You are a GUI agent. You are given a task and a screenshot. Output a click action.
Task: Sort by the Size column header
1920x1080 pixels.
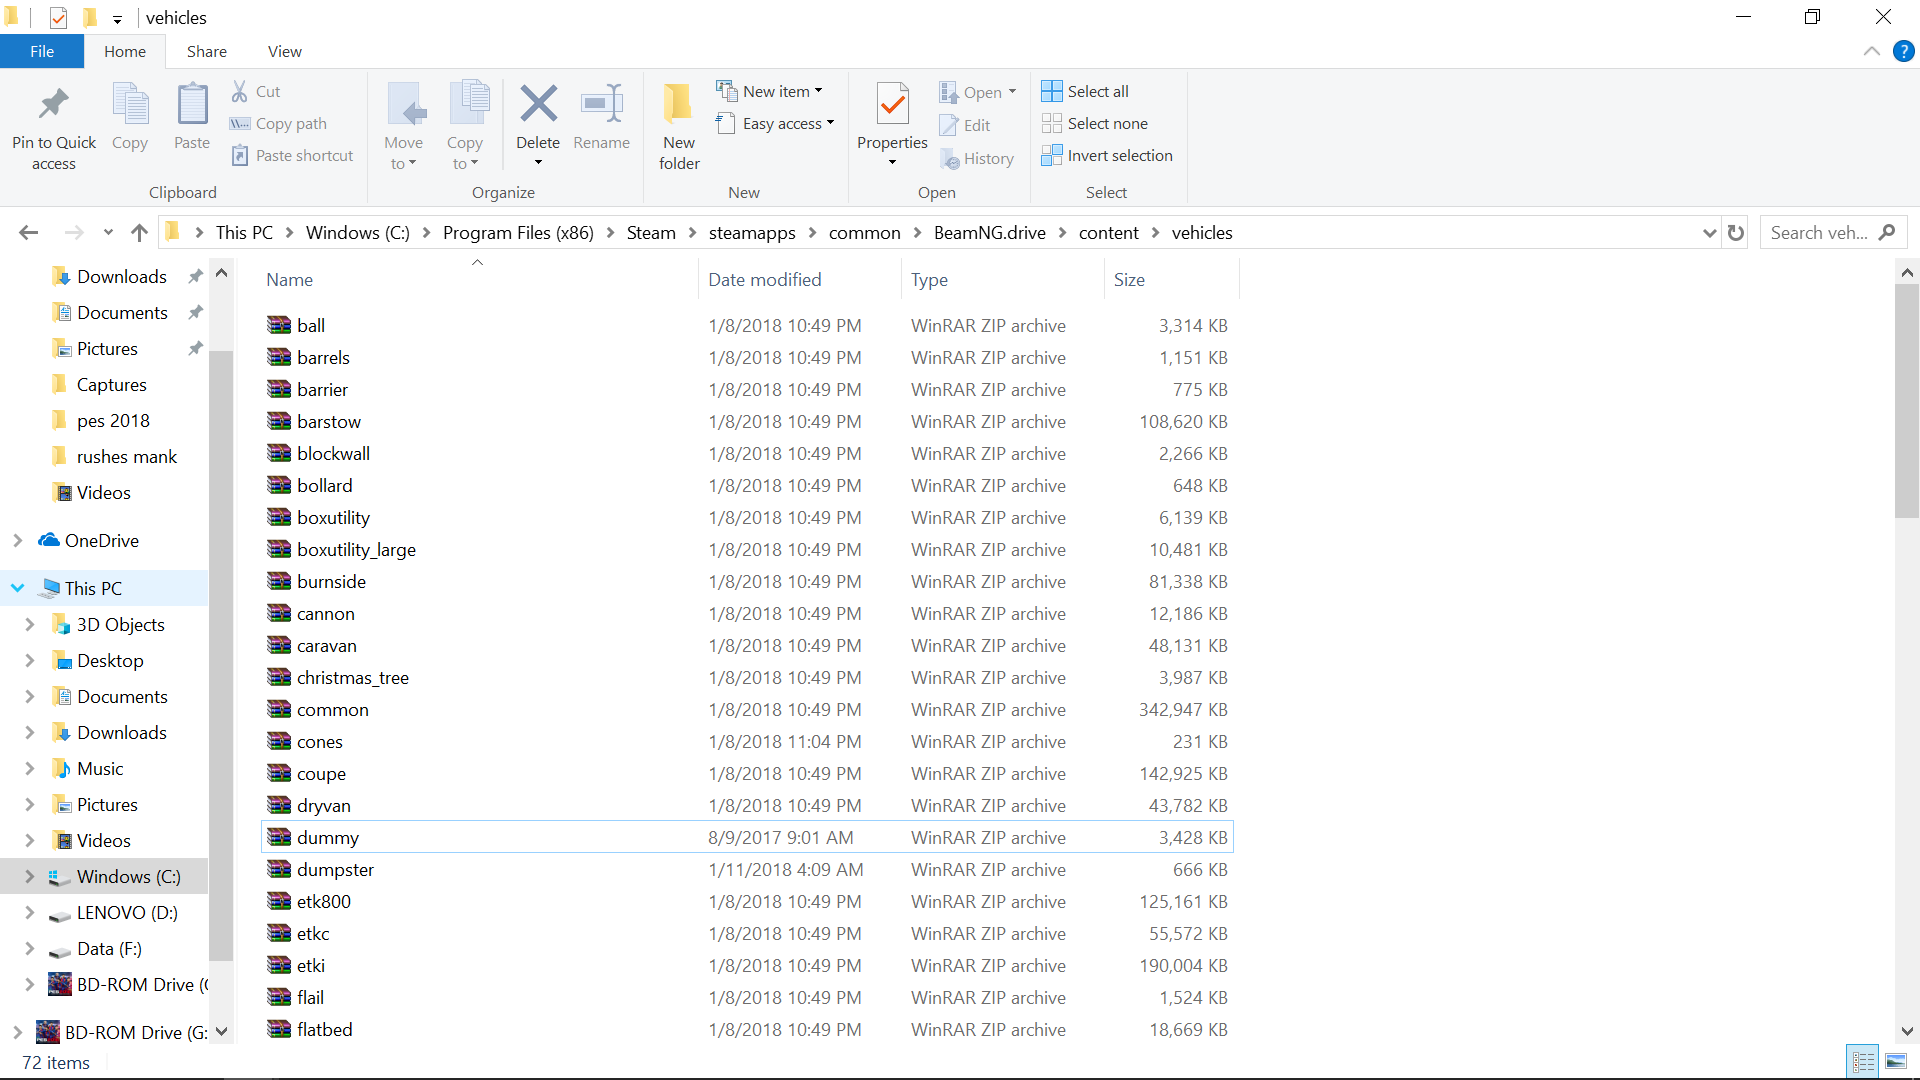coord(1171,279)
